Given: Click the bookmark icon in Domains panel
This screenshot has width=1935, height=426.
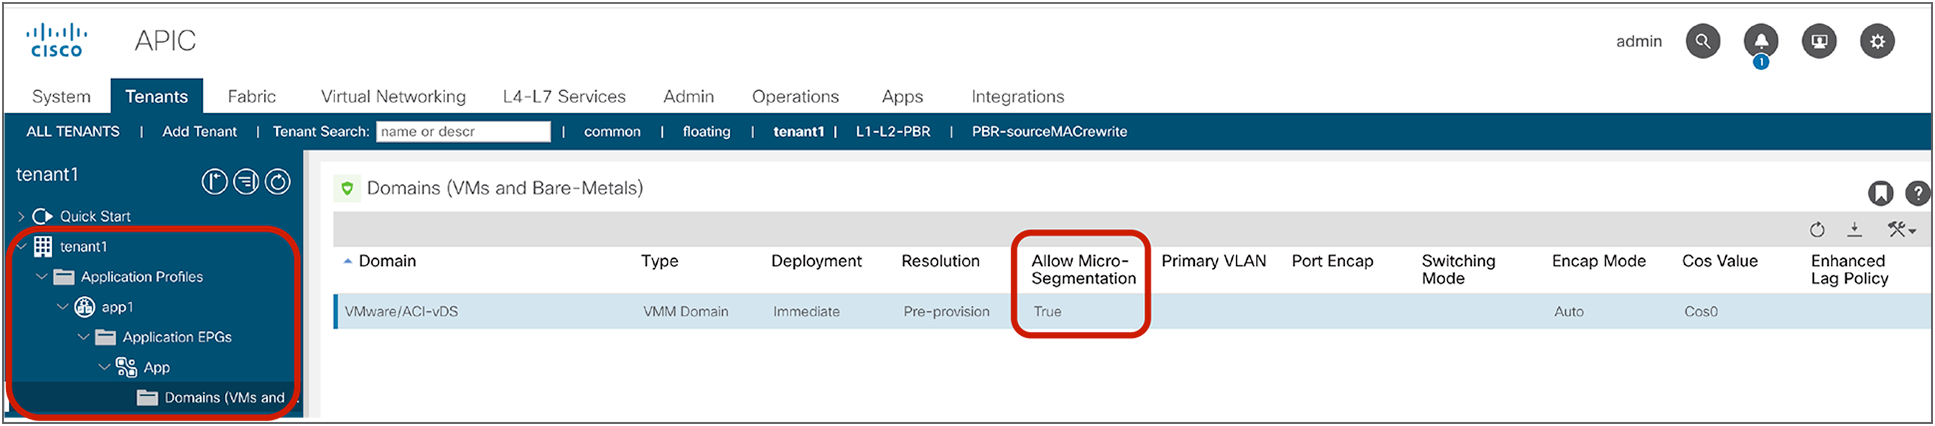Looking at the screenshot, I should click(x=1880, y=193).
